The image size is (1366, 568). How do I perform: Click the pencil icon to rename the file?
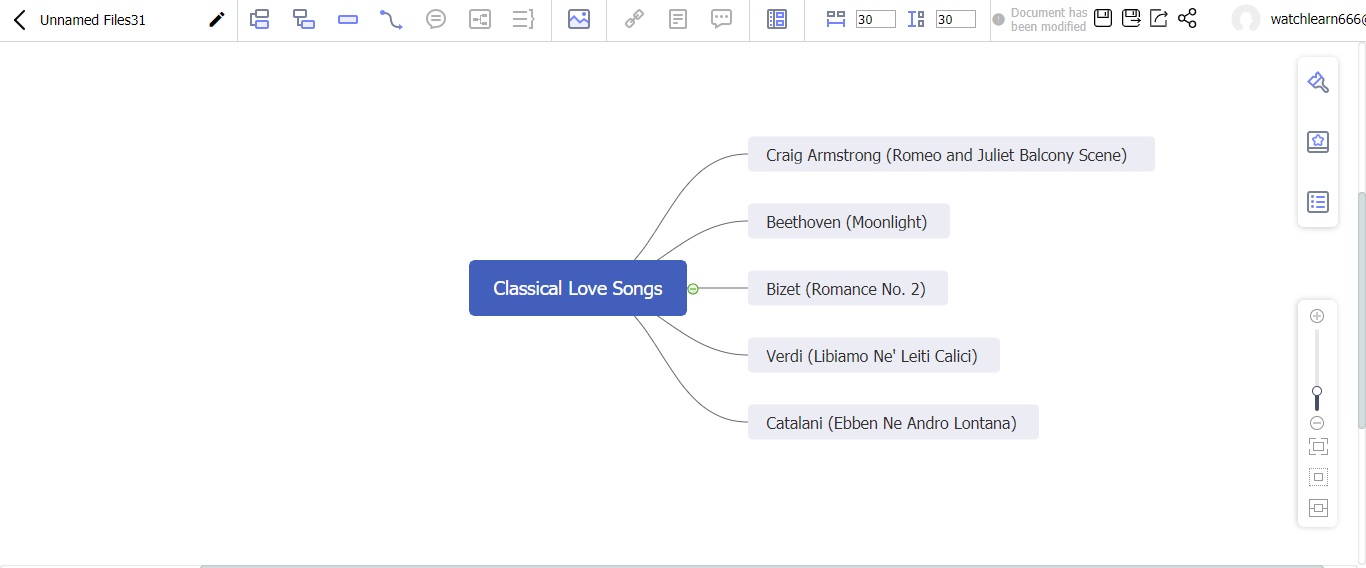(x=216, y=19)
